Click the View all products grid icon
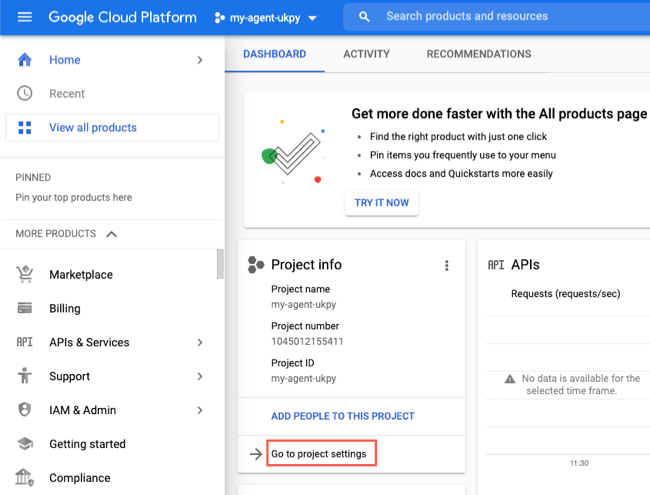The image size is (650, 495). [x=25, y=128]
